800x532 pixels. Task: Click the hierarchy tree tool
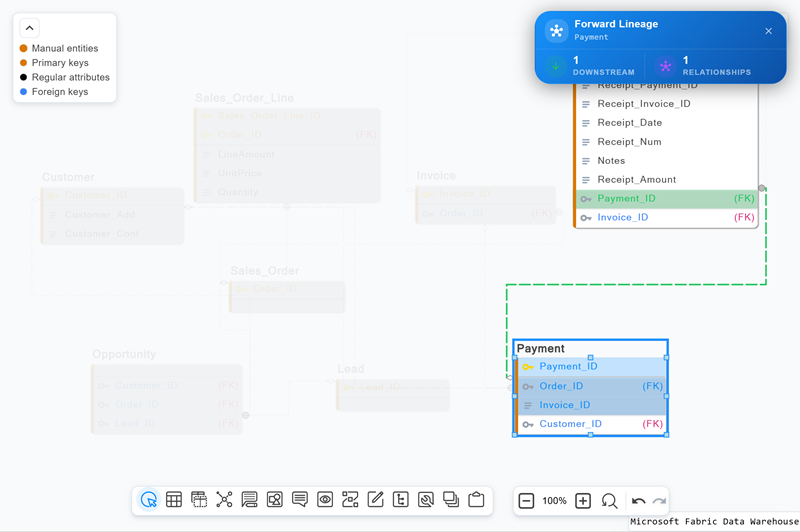click(401, 500)
